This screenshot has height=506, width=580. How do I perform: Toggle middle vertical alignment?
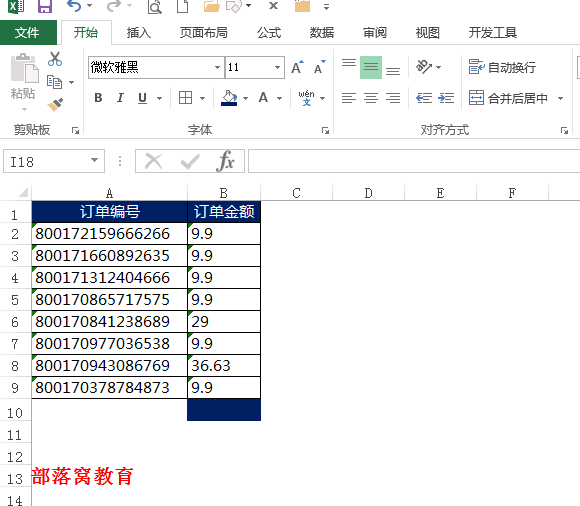coord(371,67)
